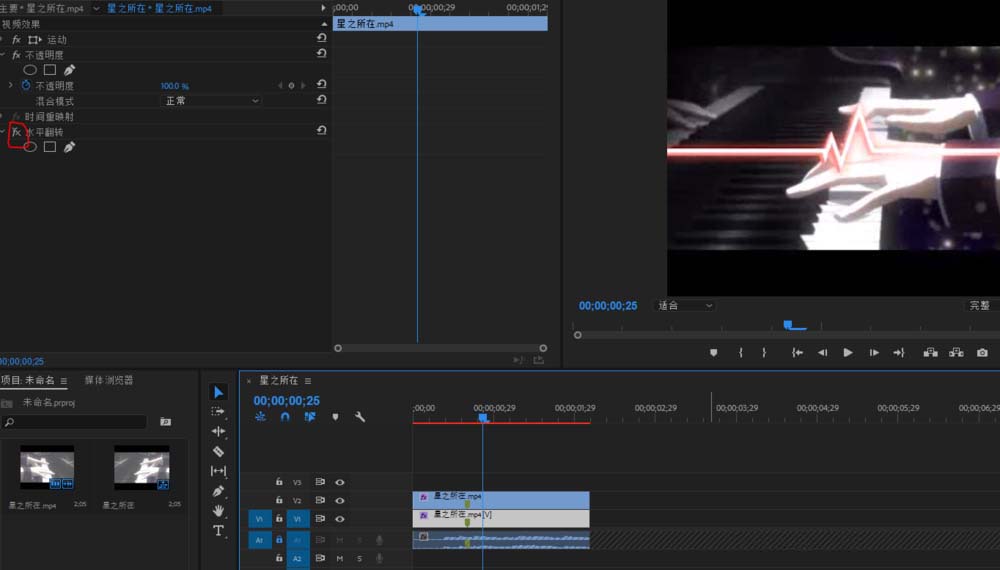1000x570 pixels.
Task: Toggle animation stopwatch for 不透明度
Action: pyautogui.click(x=26, y=85)
